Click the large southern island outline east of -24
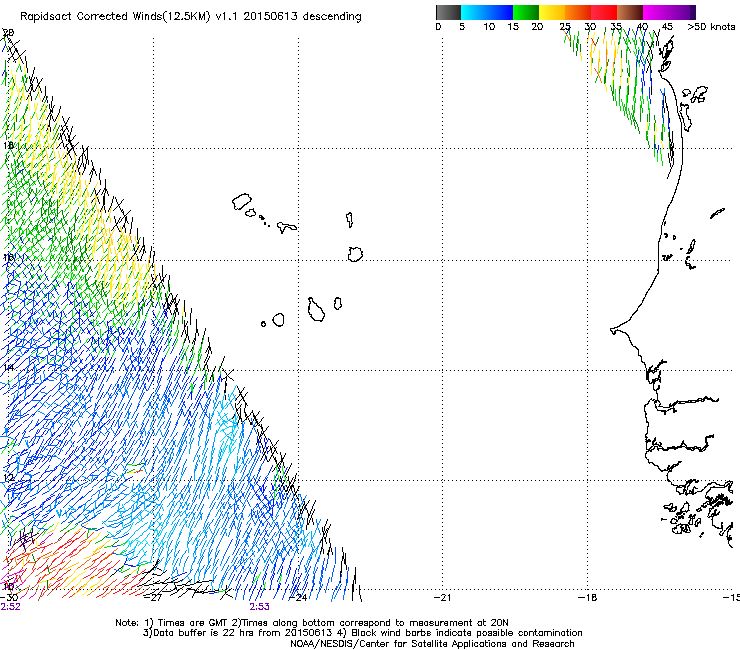The width and height of the screenshot is (740, 650). pos(316,310)
